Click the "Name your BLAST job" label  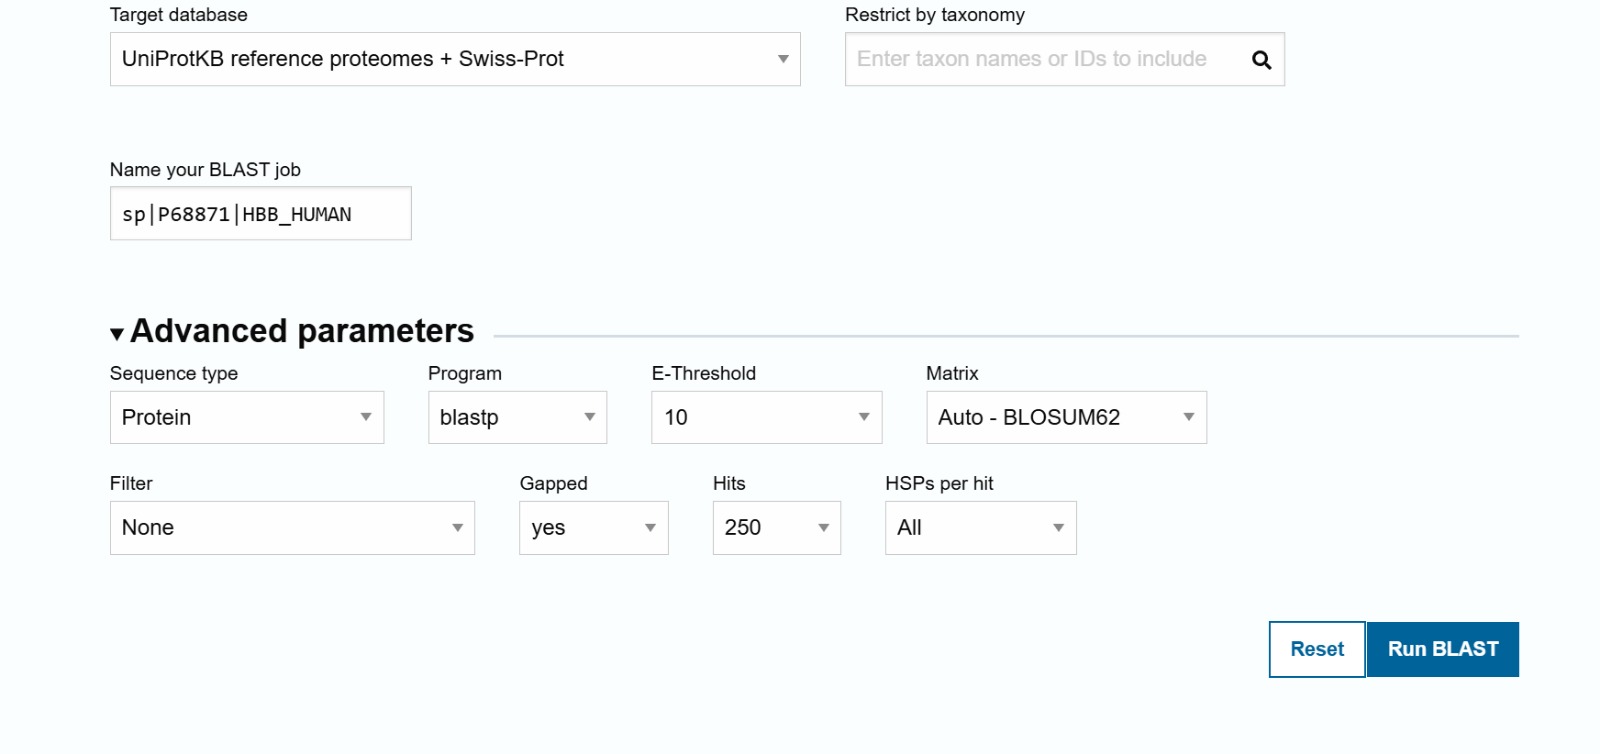[205, 170]
